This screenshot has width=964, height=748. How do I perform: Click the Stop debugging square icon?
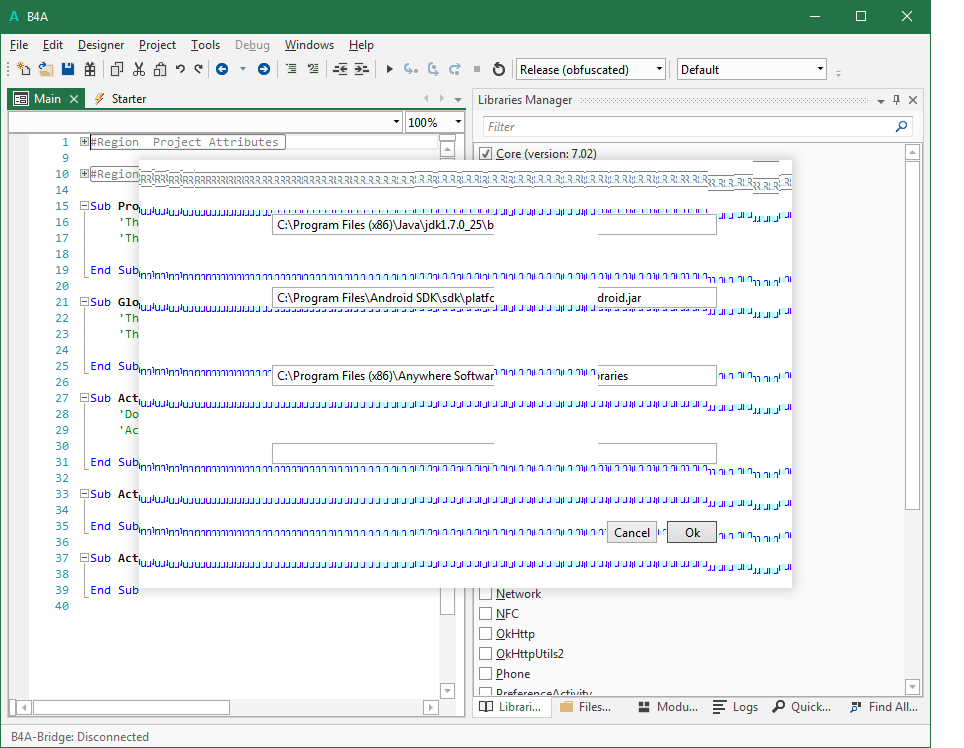point(476,69)
